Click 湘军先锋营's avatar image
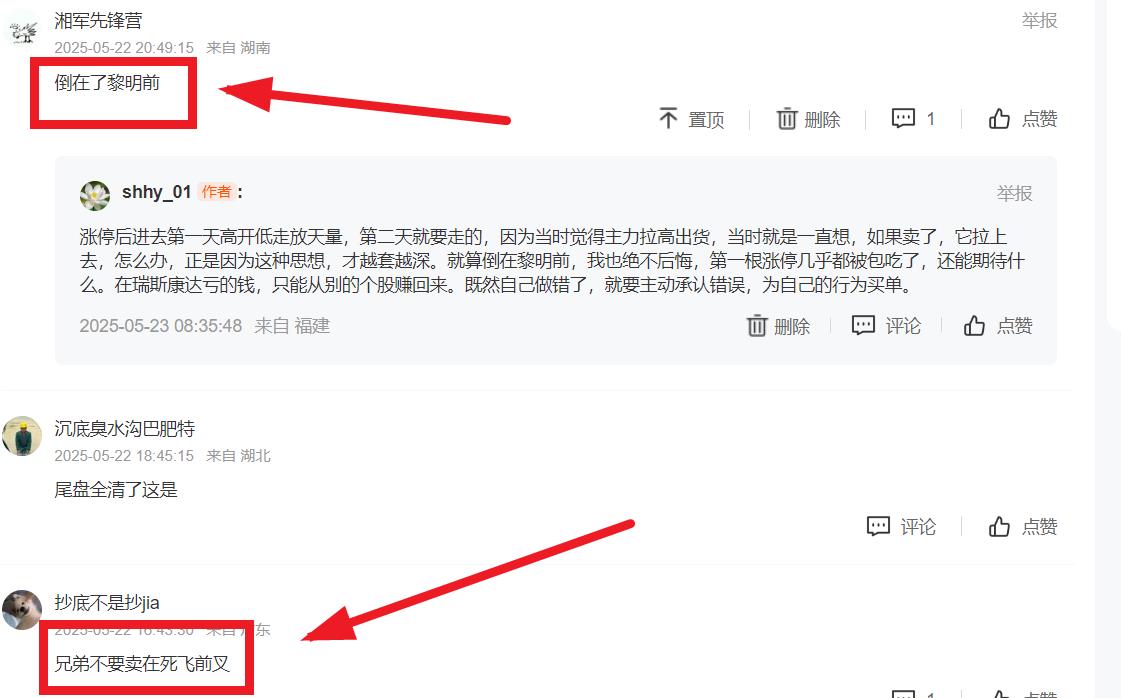 [23, 30]
